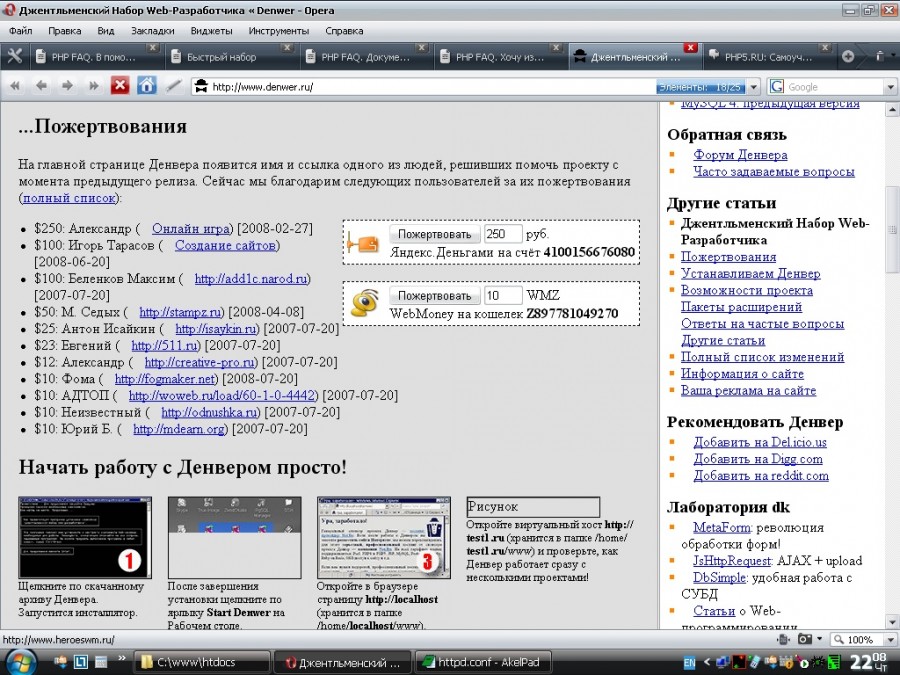Image resolution: width=900 pixels, height=675 pixels.
Task: Click the WMZ amount field with 10
Action: point(503,296)
